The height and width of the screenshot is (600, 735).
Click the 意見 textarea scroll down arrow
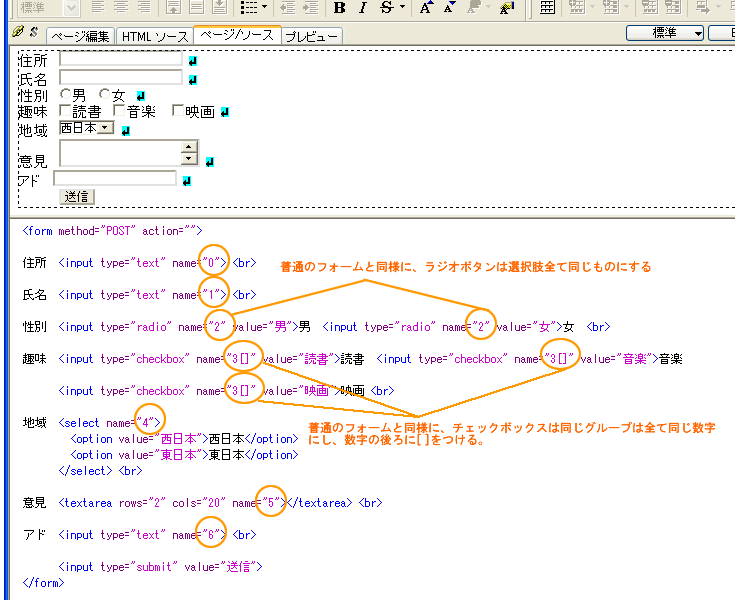pyautogui.click(x=189, y=158)
